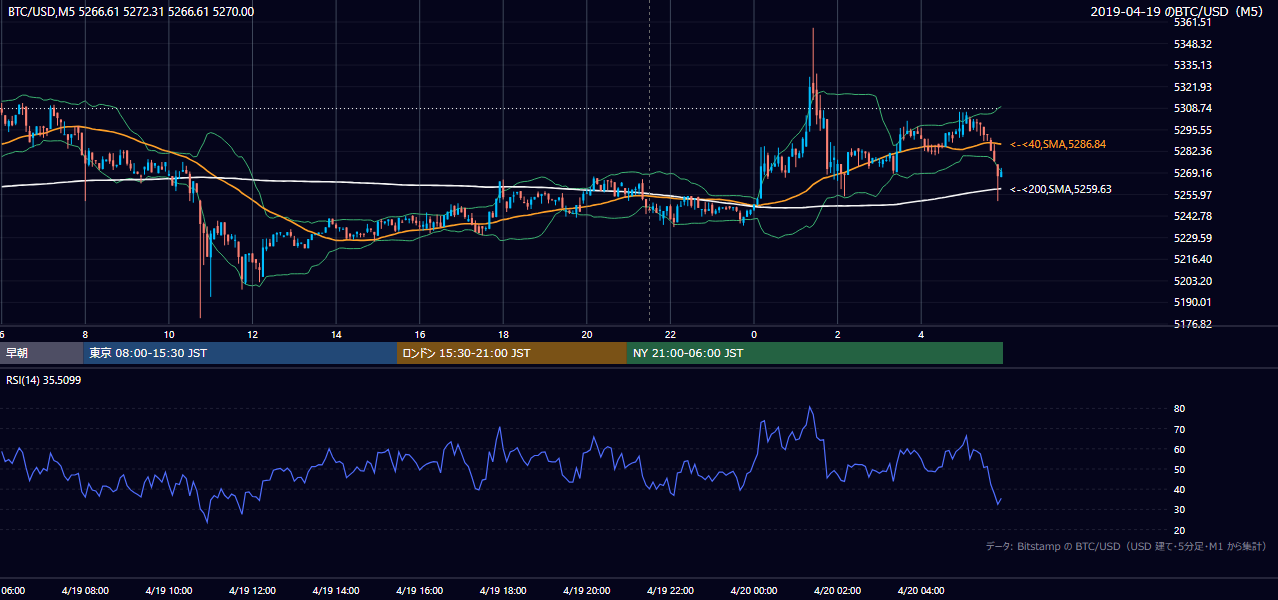
Task: Click the RSI axis value 80
Action: (x=1180, y=409)
